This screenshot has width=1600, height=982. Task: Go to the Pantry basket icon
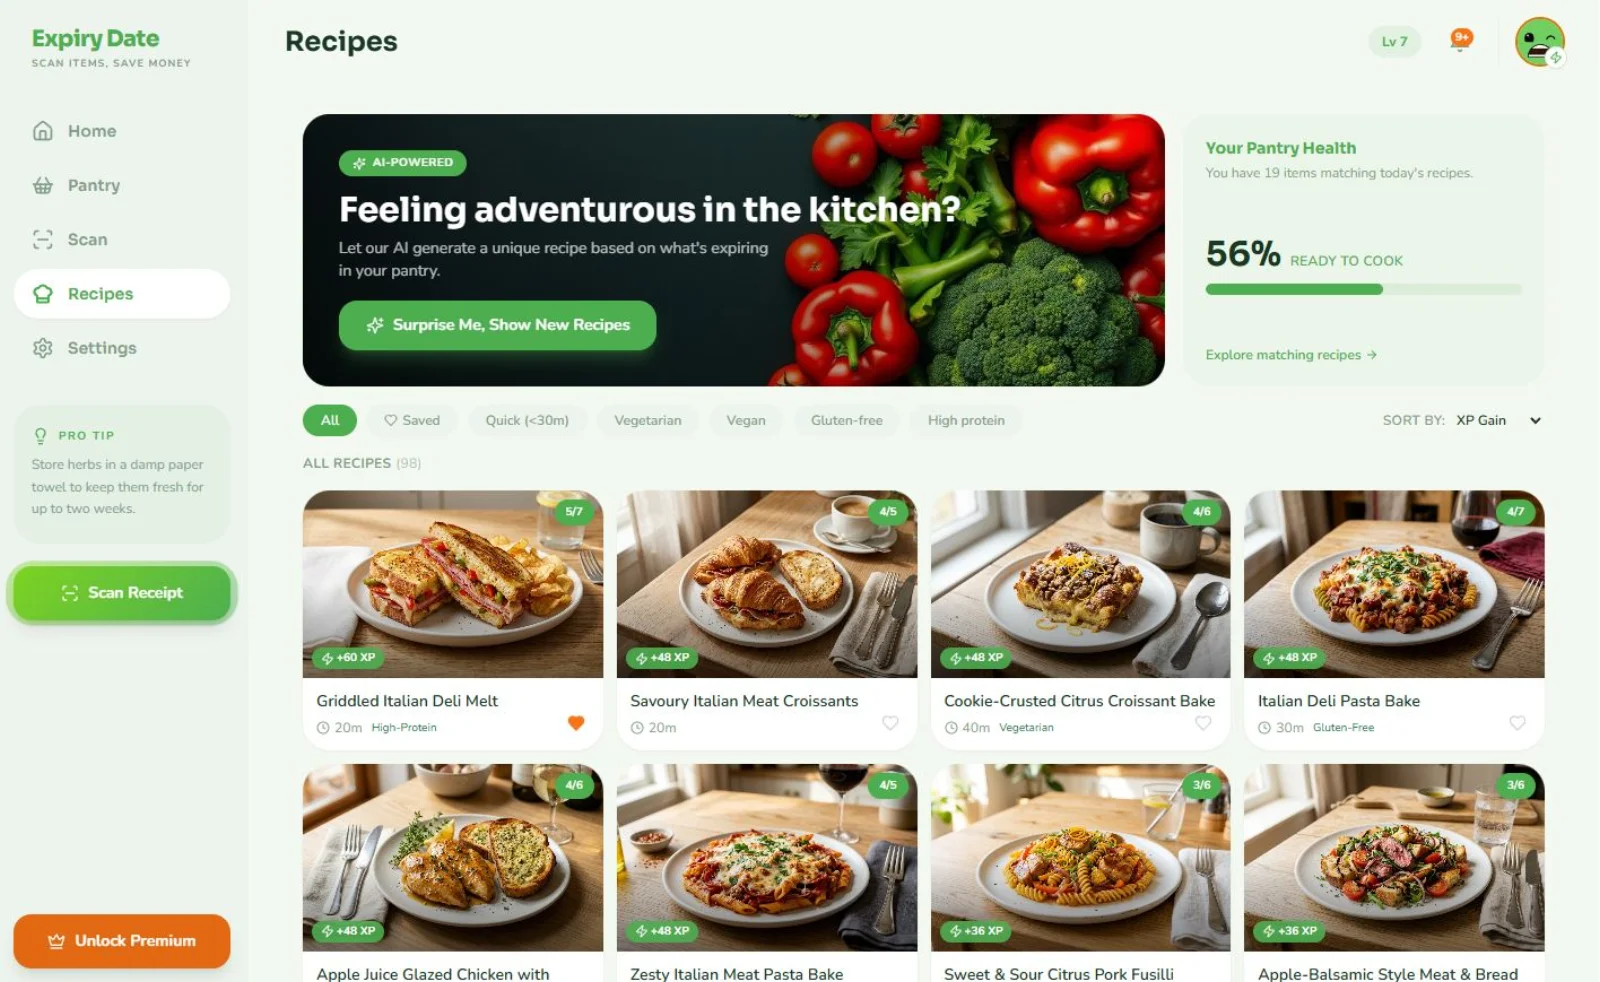coord(43,185)
